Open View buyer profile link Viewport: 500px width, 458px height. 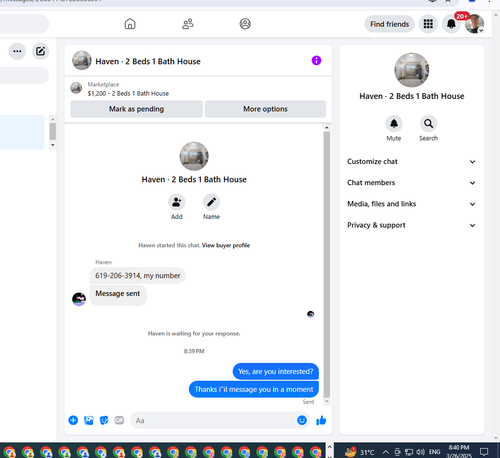[x=226, y=245]
